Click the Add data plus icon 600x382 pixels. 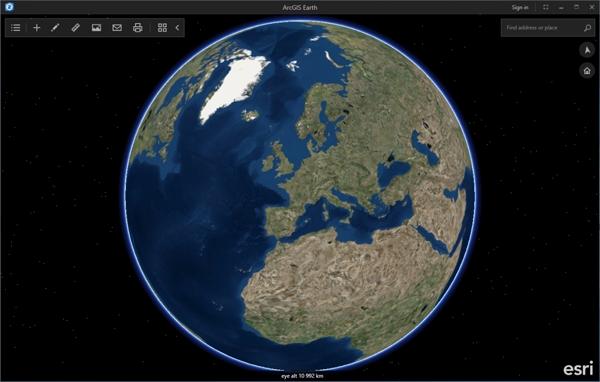pyautogui.click(x=37, y=28)
